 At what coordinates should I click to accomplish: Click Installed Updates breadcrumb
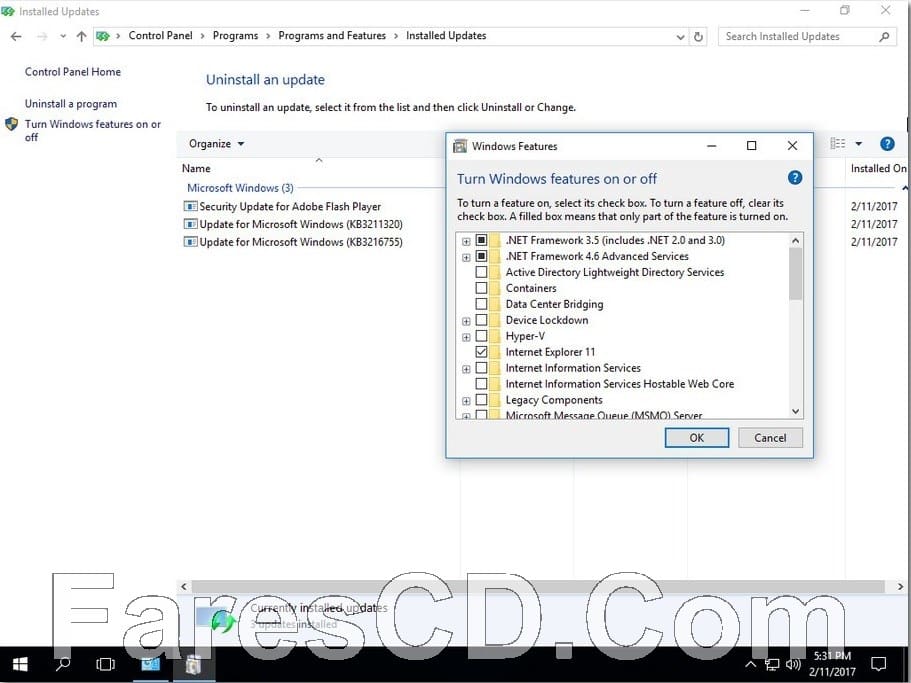pyautogui.click(x=446, y=35)
